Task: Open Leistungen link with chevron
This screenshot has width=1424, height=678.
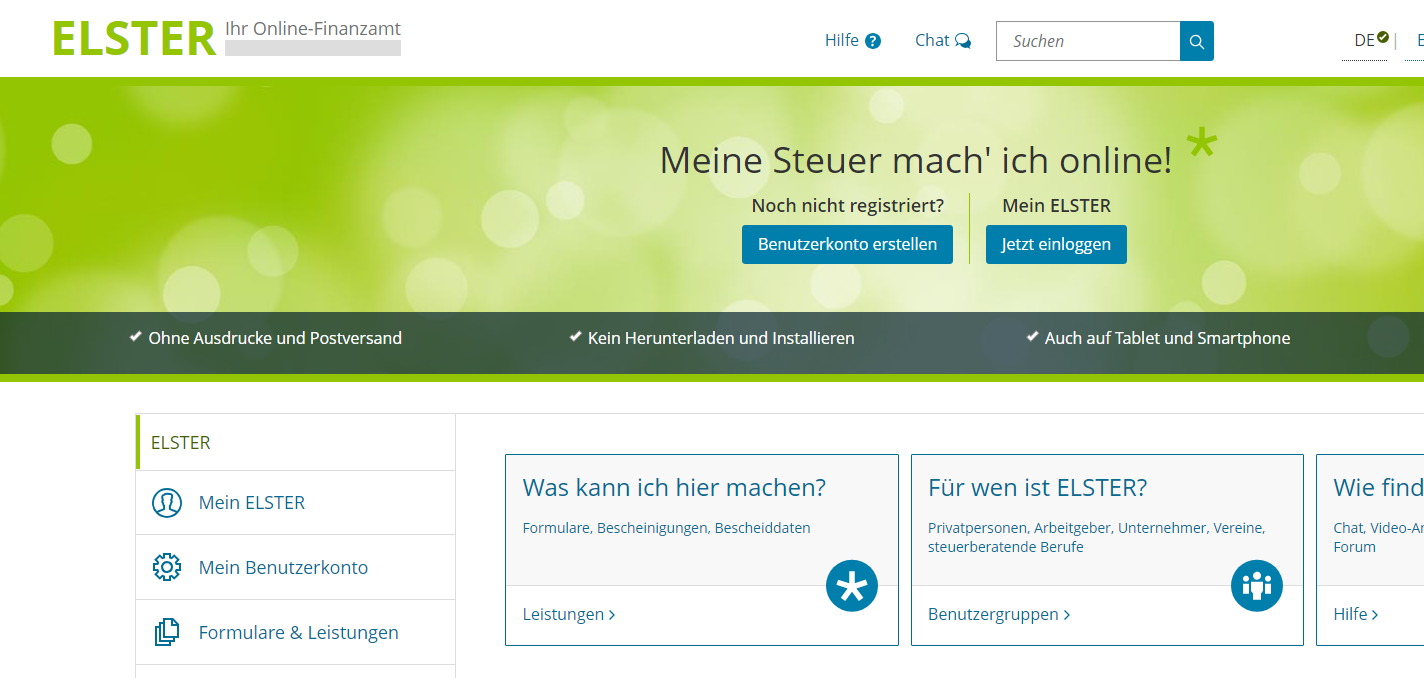Action: click(x=568, y=614)
